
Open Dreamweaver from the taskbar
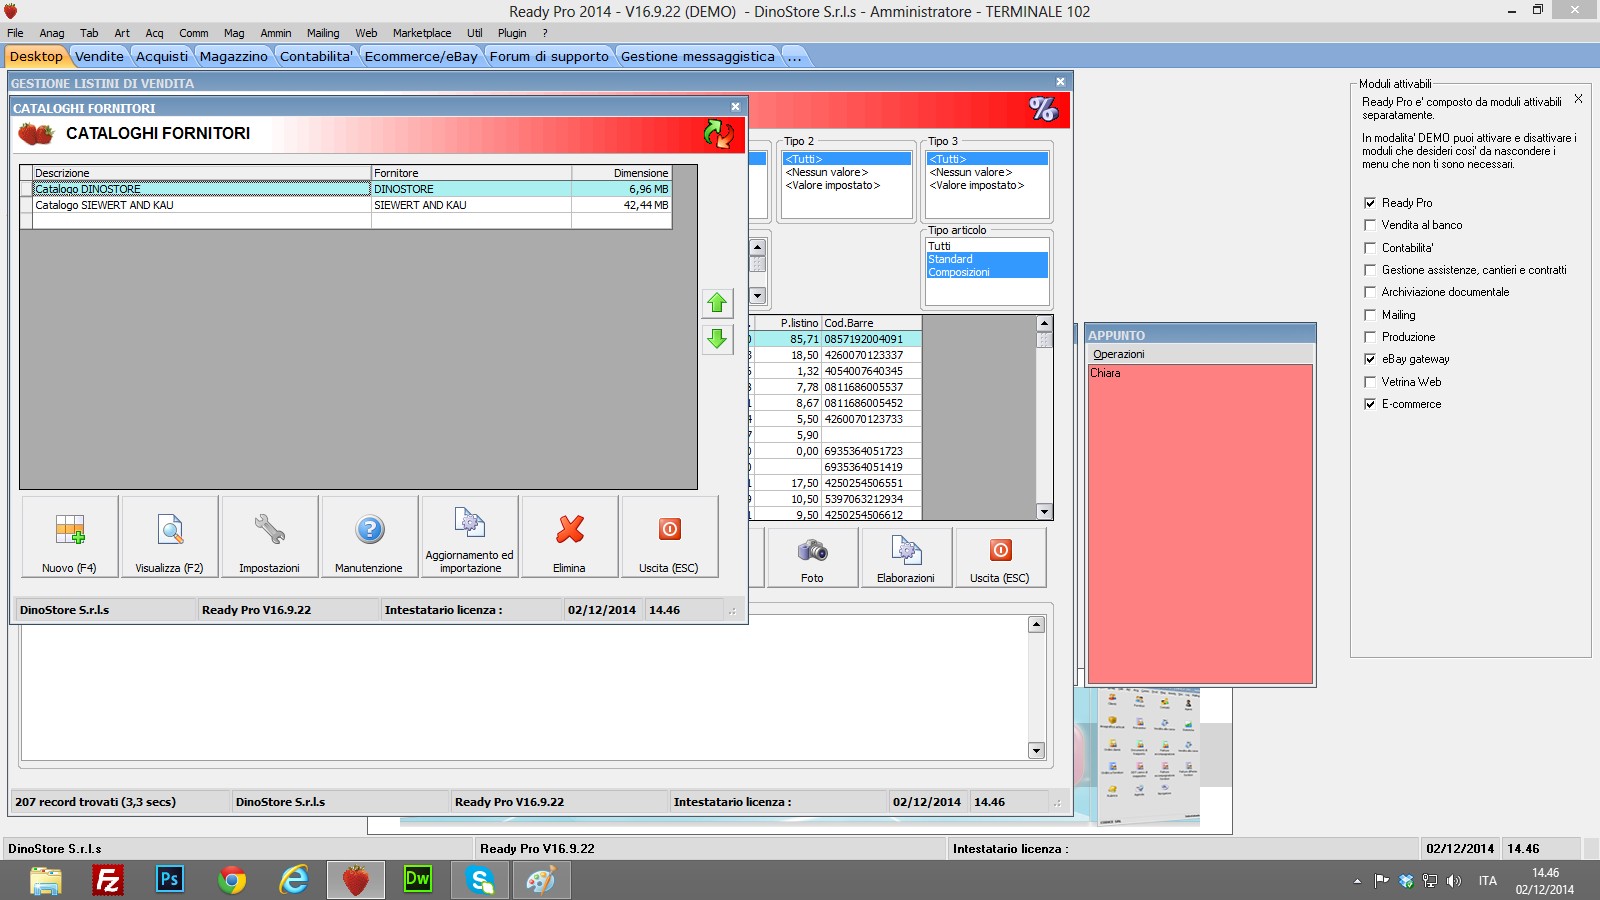click(418, 880)
